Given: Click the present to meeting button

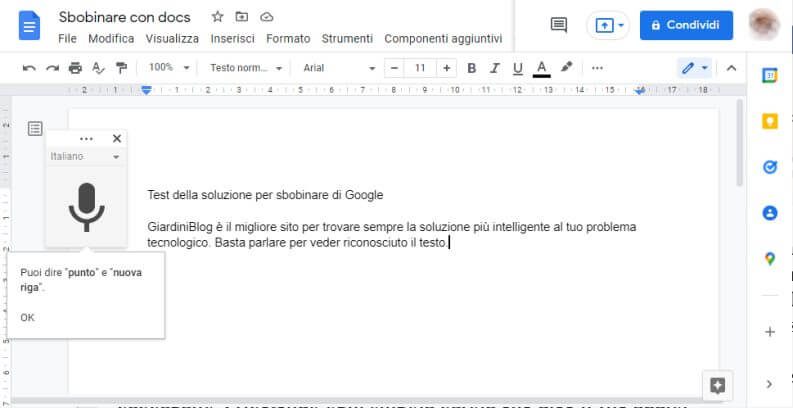Looking at the screenshot, I should click(x=608, y=25).
